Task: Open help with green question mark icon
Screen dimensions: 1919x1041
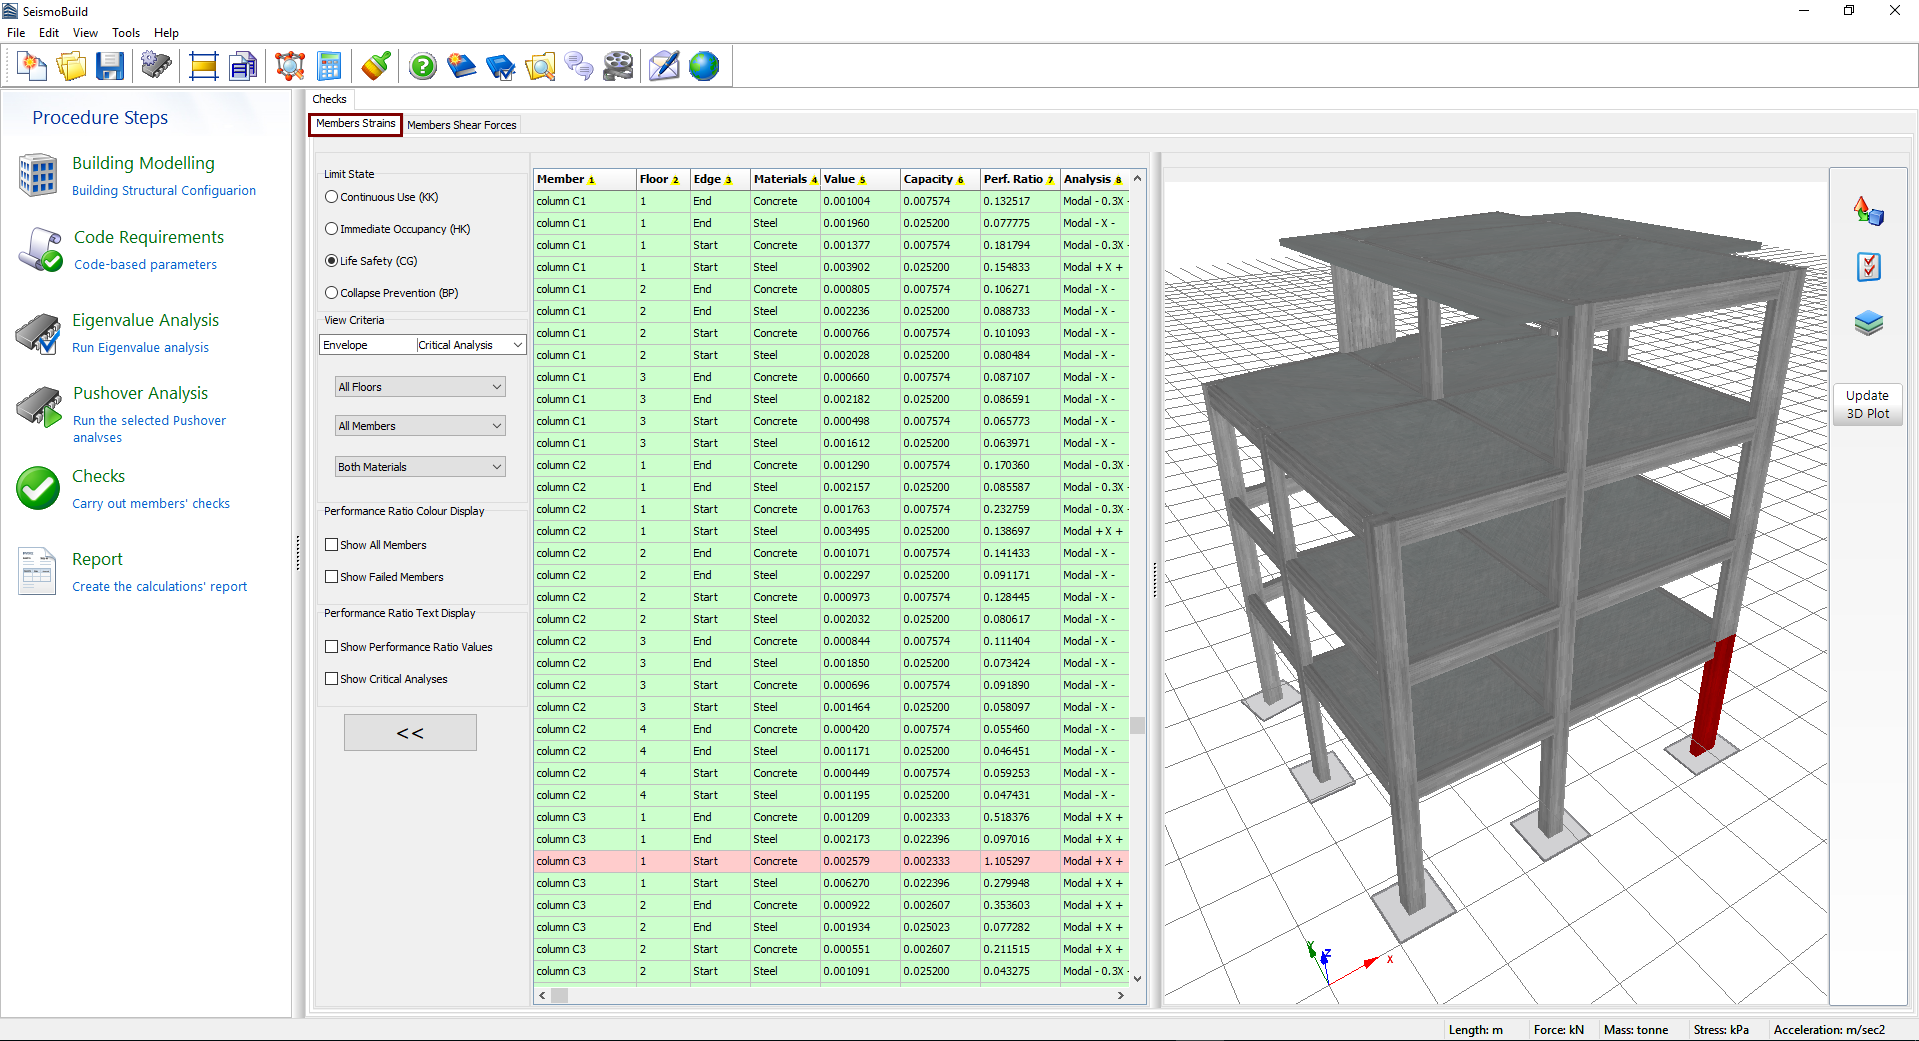Action: pos(423,67)
